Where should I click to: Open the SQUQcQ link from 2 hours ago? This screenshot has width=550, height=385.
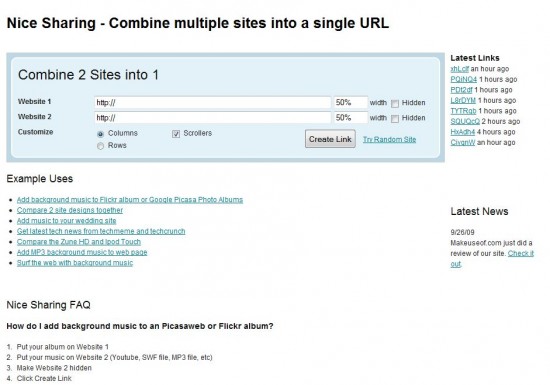tap(465, 121)
